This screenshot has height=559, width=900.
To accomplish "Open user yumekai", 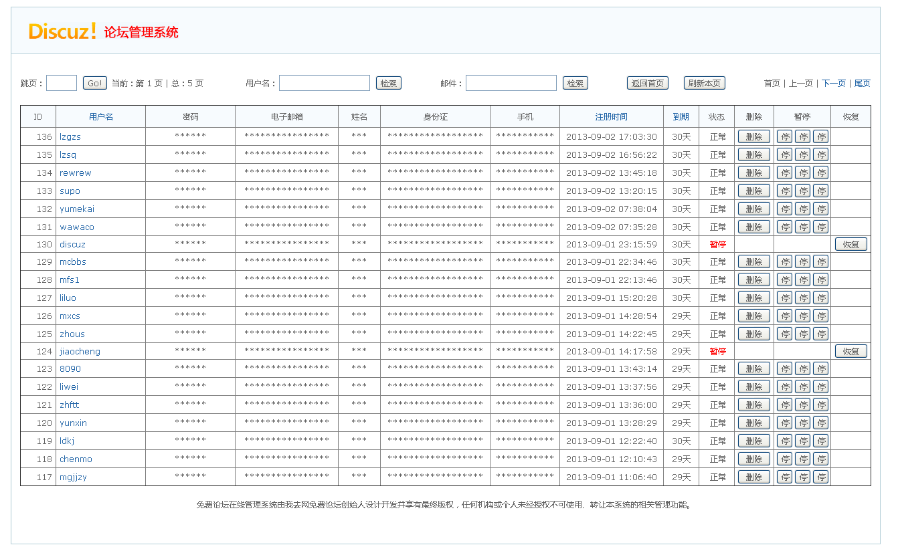I will pyautogui.click(x=77, y=209).
